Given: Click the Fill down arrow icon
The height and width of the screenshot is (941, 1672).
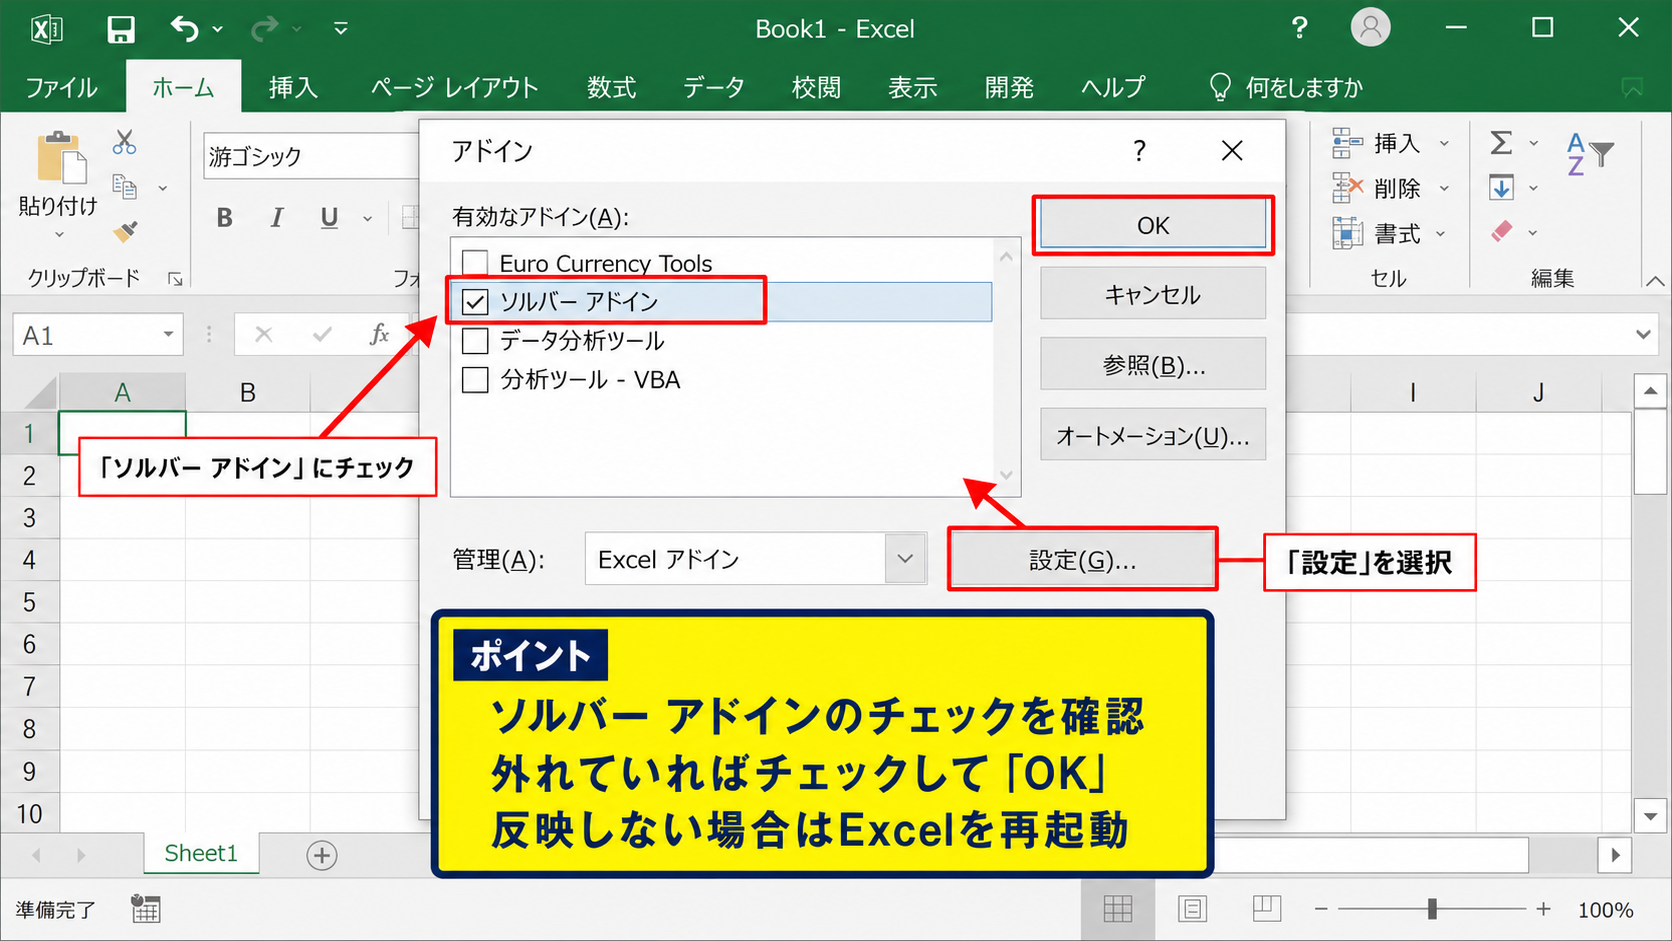Looking at the screenshot, I should coord(1501,187).
